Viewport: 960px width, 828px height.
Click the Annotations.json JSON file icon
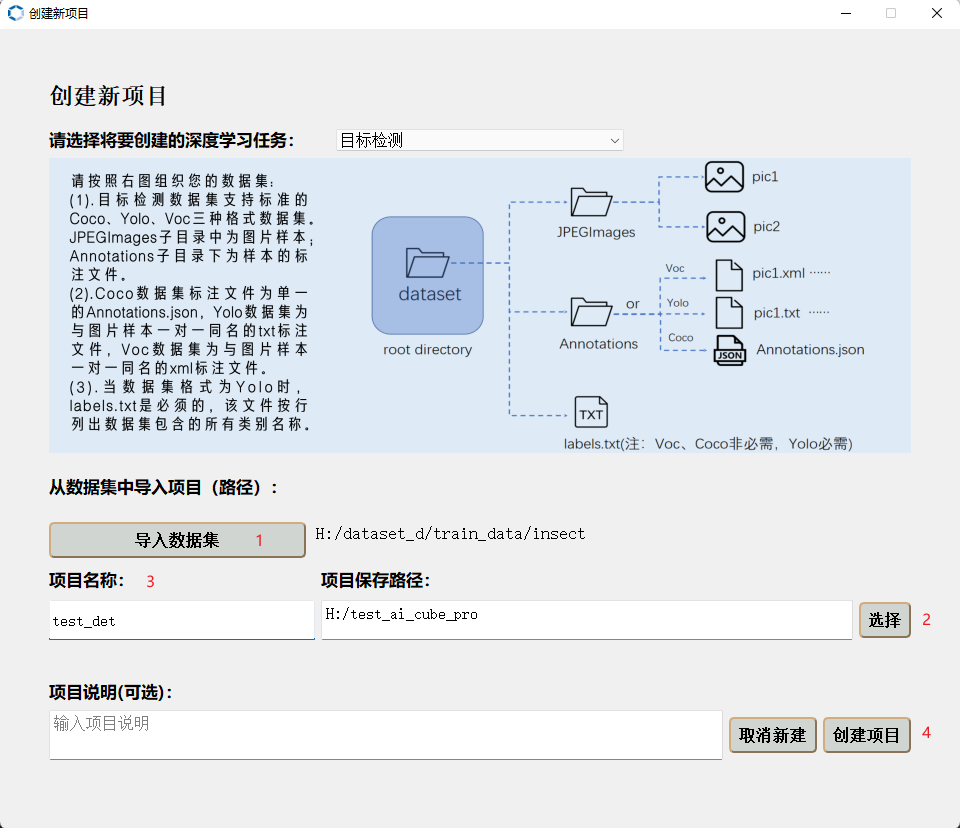pos(729,350)
